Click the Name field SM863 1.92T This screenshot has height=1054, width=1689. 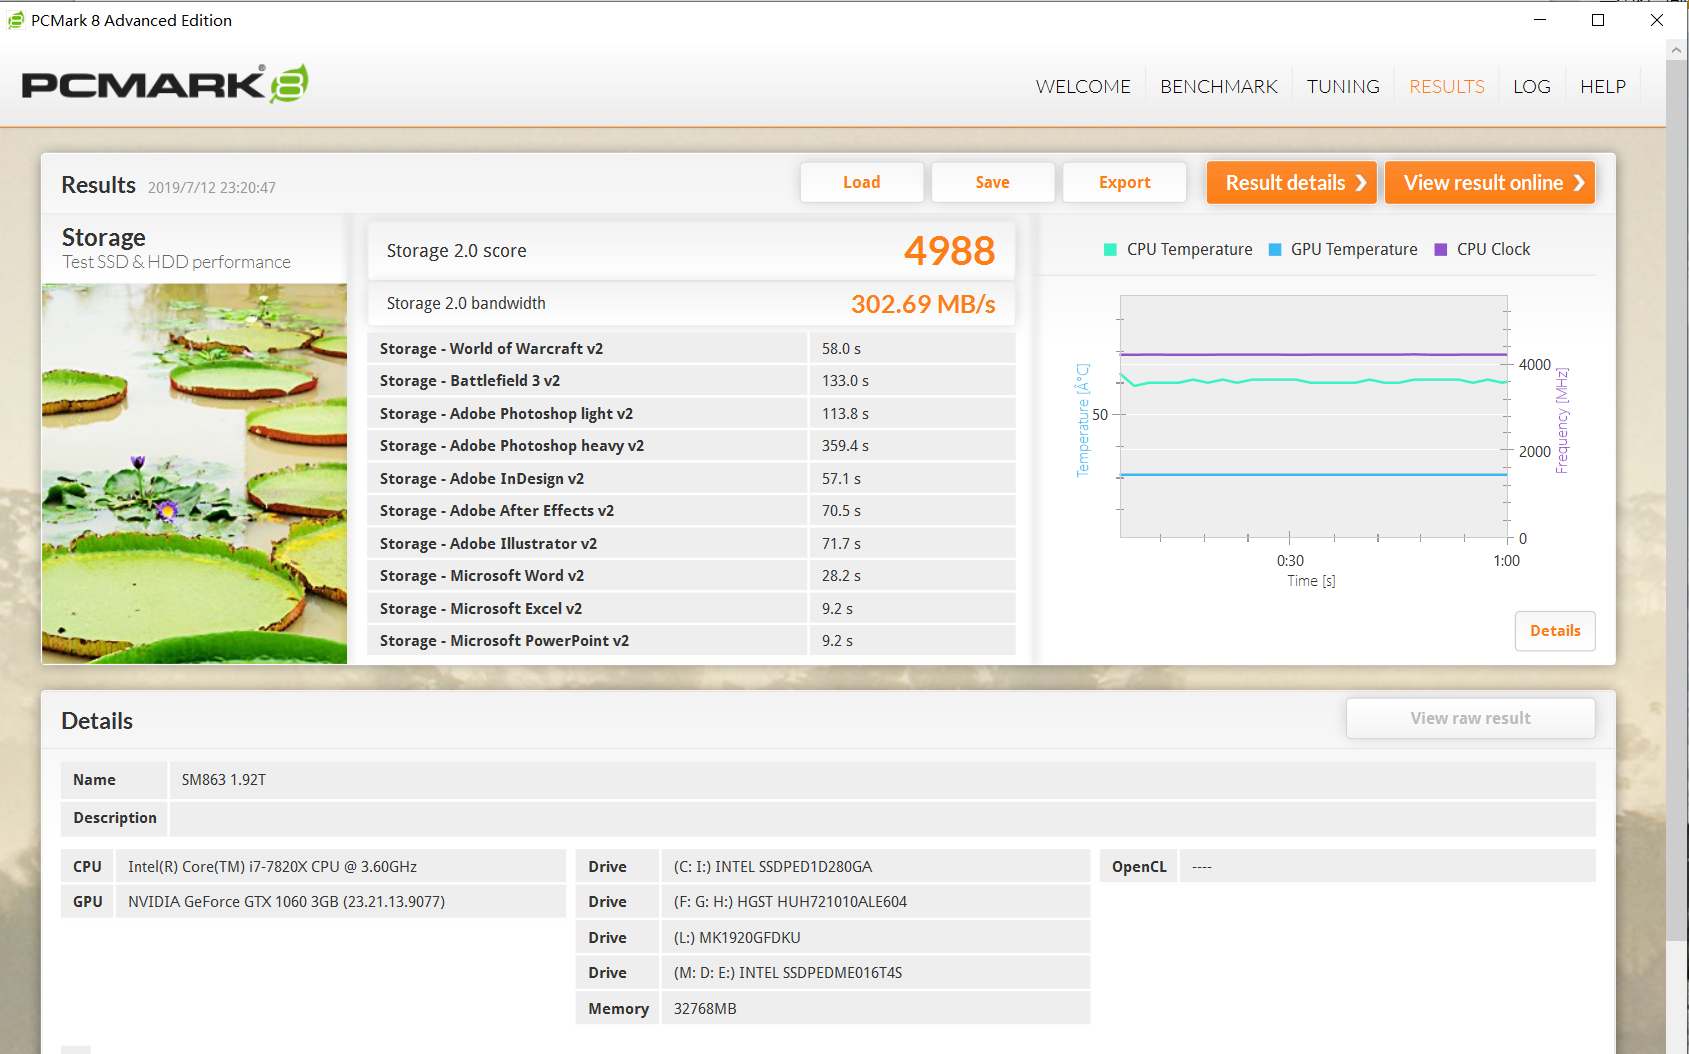pos(882,780)
